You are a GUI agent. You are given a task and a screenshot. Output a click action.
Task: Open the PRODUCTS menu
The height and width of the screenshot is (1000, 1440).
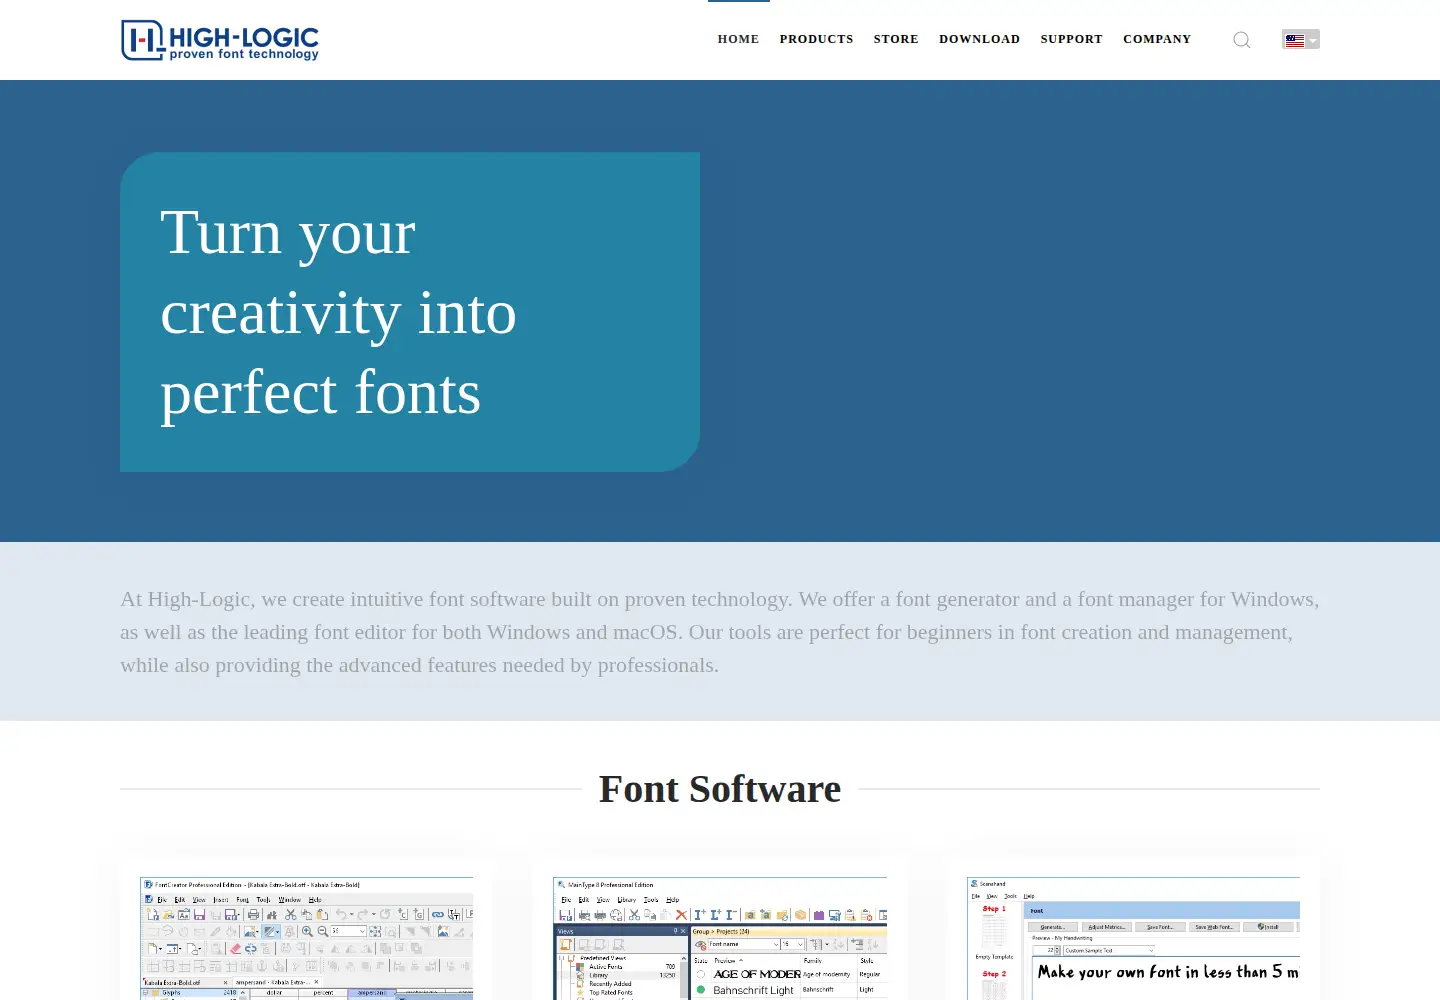coord(816,40)
